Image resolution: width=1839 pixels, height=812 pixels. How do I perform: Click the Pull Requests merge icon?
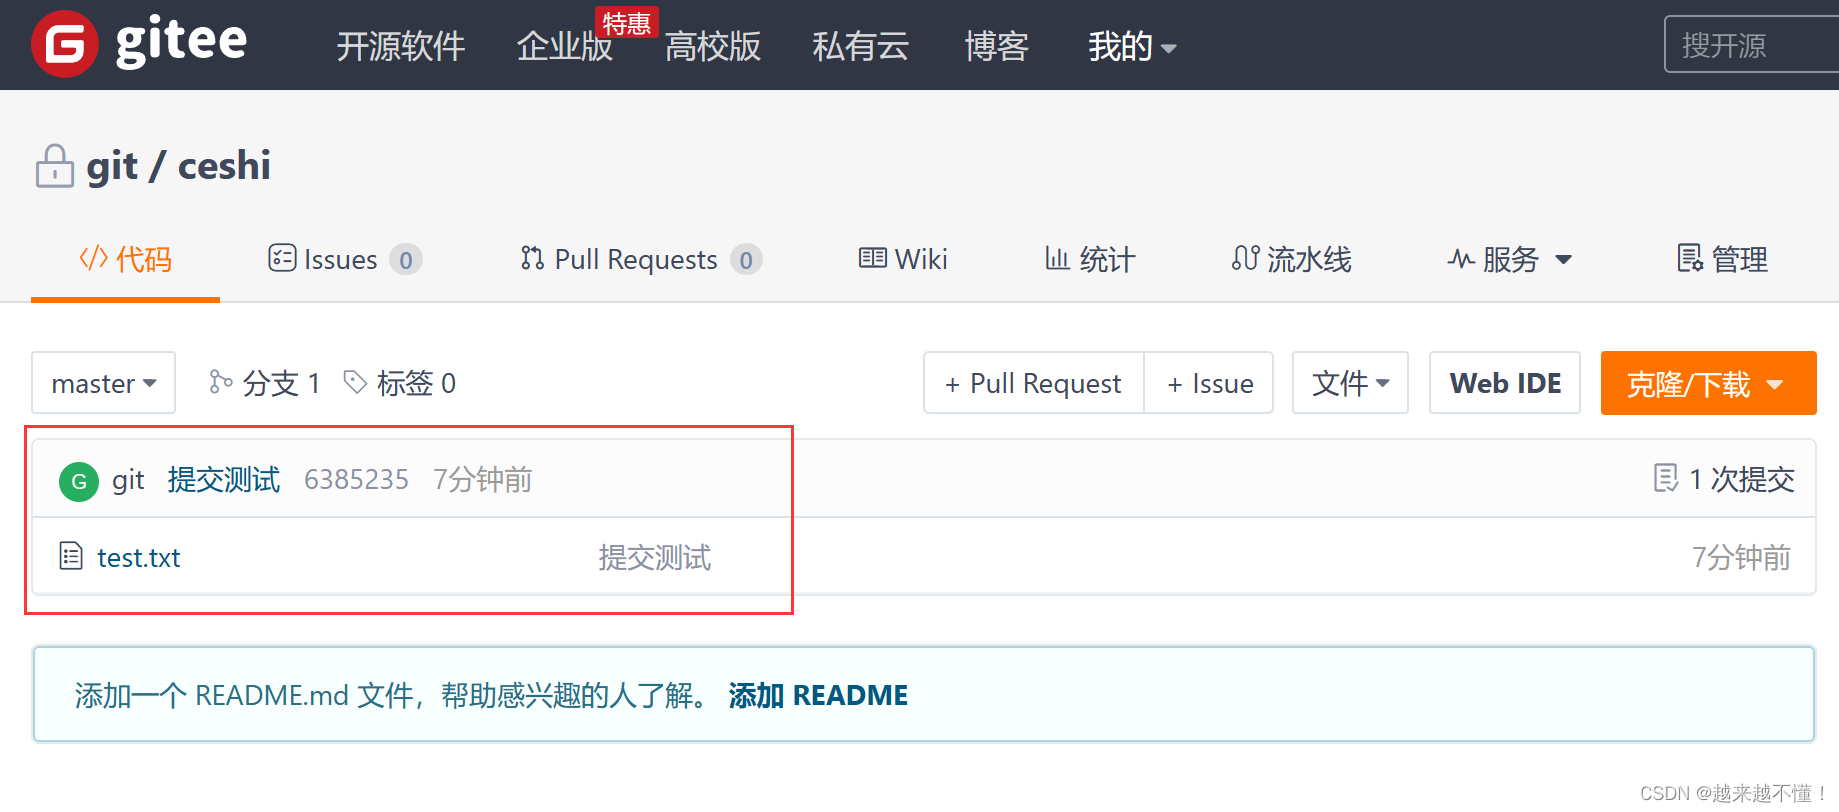coord(532,258)
